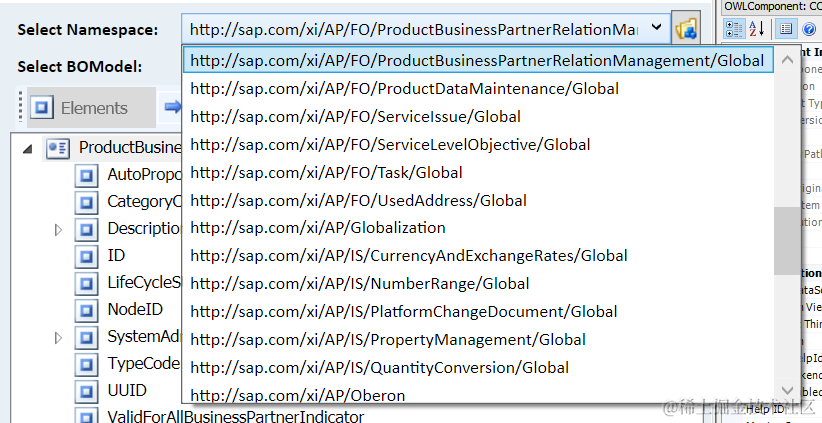This screenshot has width=822, height=423.
Task: Click the element icon beside TypeCode
Action: pos(86,365)
